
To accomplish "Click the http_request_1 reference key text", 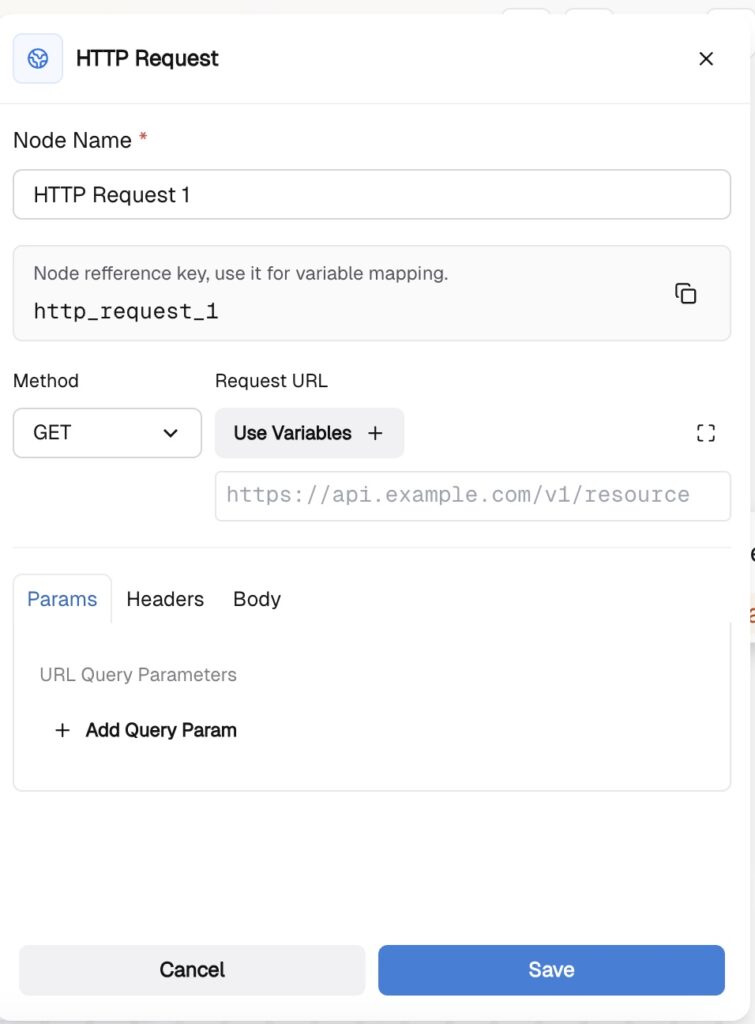I will 126,311.
